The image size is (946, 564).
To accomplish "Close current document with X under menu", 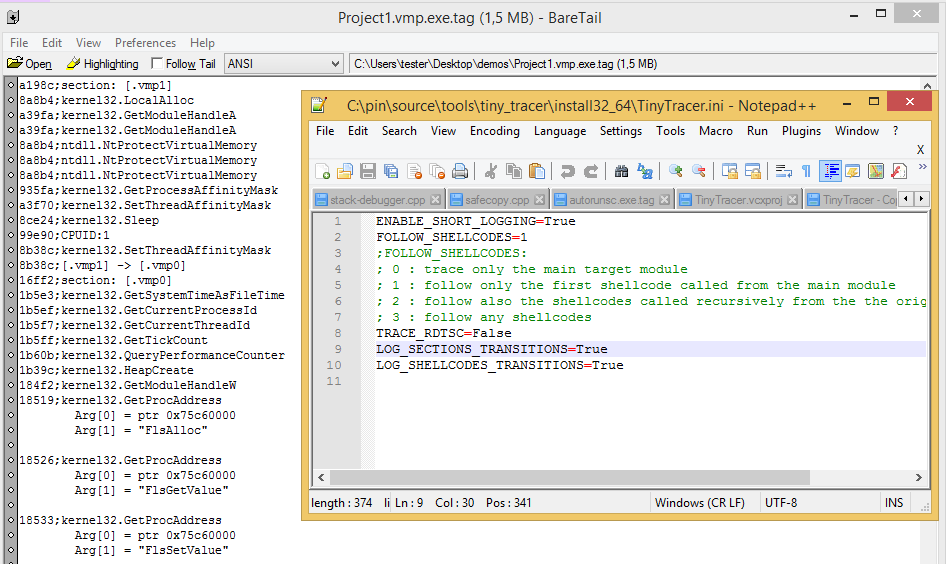I will (920, 150).
